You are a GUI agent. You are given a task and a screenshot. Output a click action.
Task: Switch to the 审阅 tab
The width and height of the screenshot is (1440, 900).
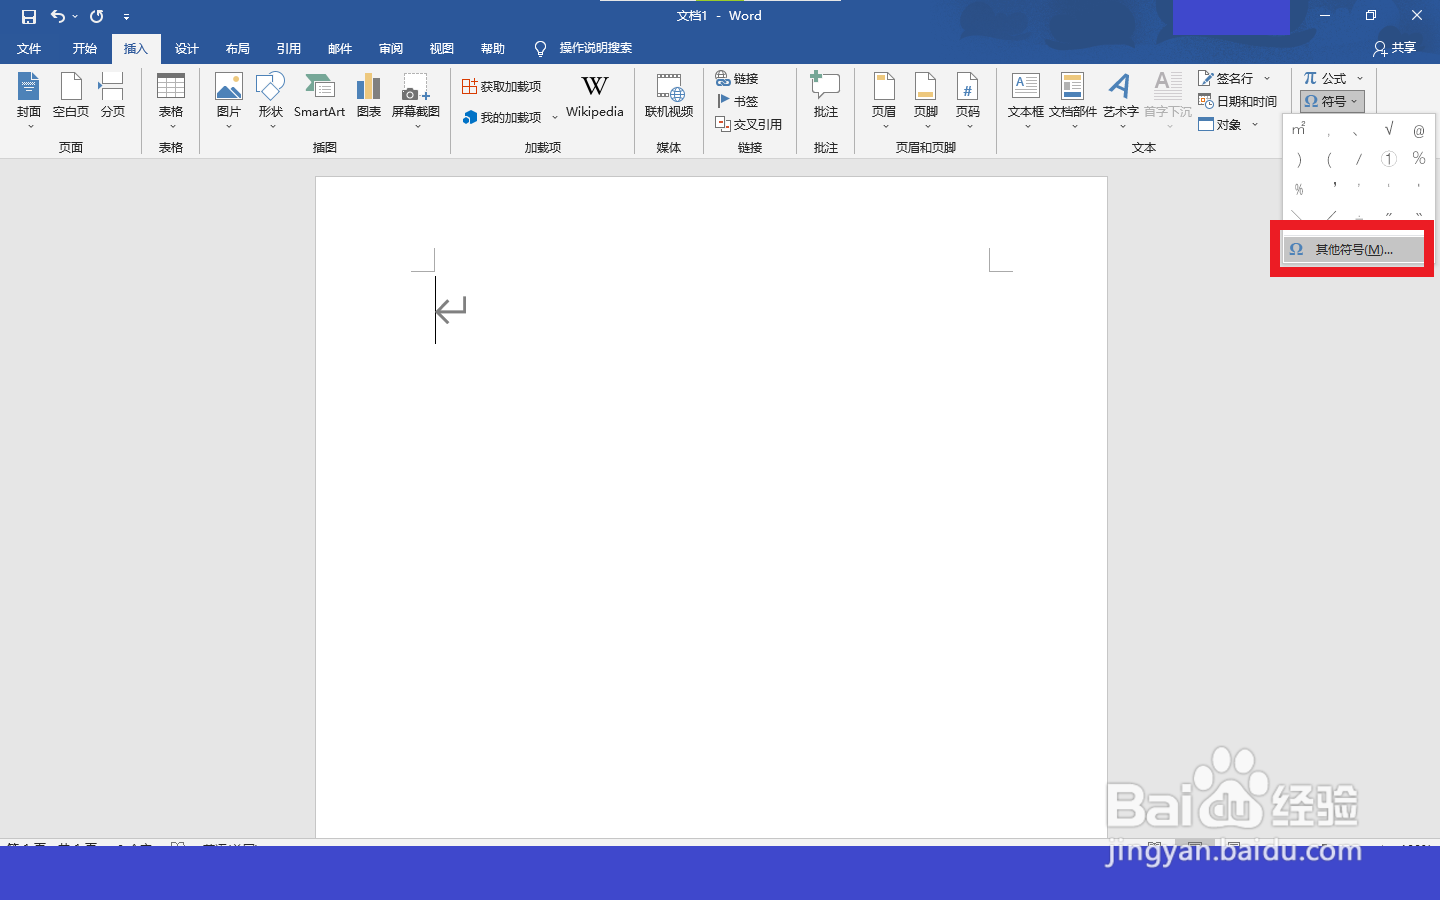click(x=390, y=48)
